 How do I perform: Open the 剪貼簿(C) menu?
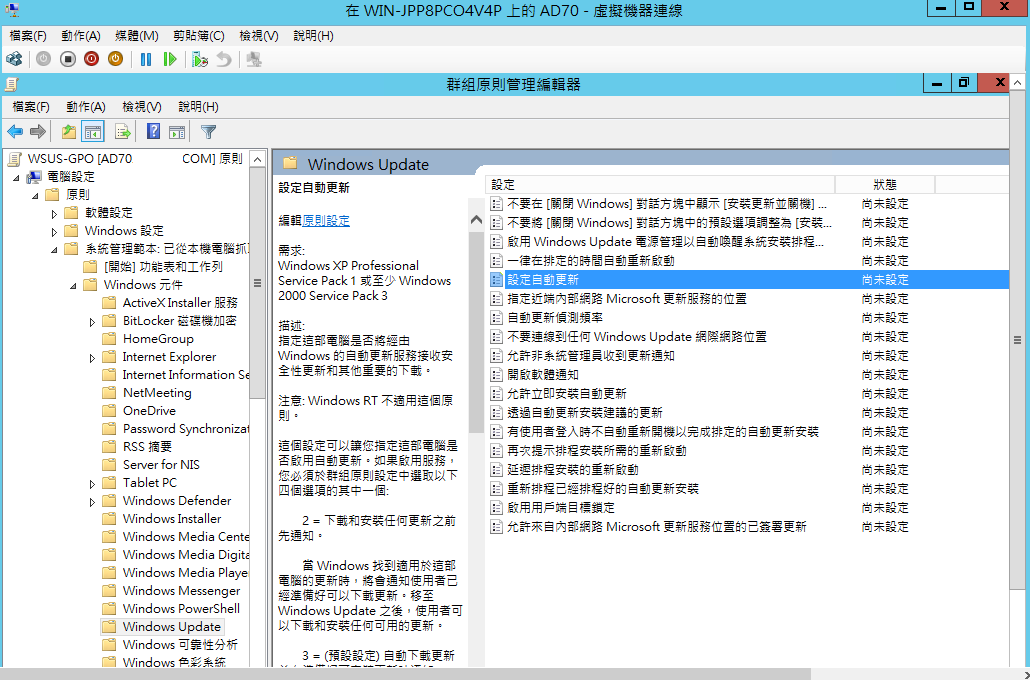[199, 35]
